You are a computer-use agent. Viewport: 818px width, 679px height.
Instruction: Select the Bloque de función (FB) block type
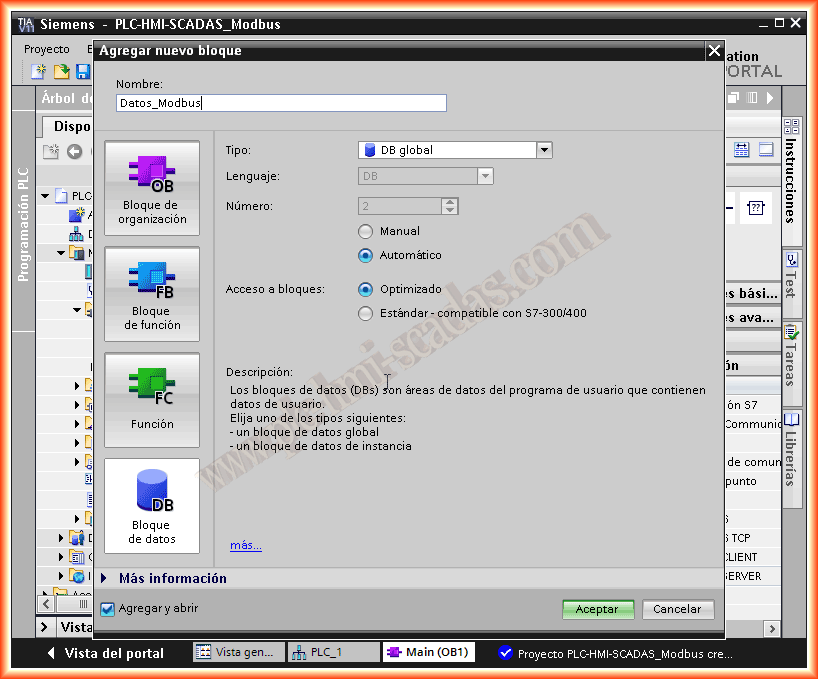pyautogui.click(x=152, y=293)
